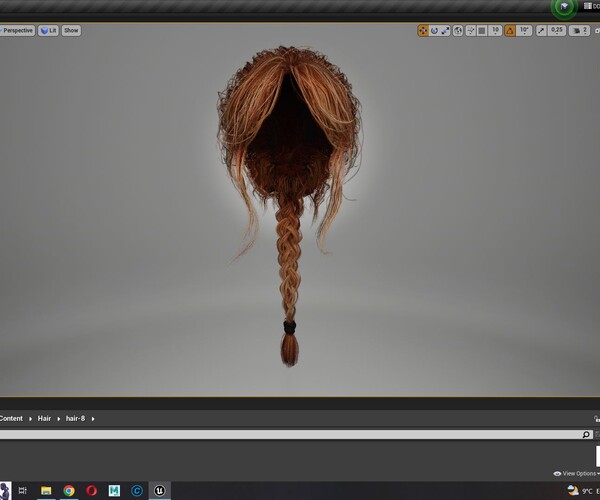Click the braided hair model in viewport
The image size is (600, 500).
coord(289,207)
